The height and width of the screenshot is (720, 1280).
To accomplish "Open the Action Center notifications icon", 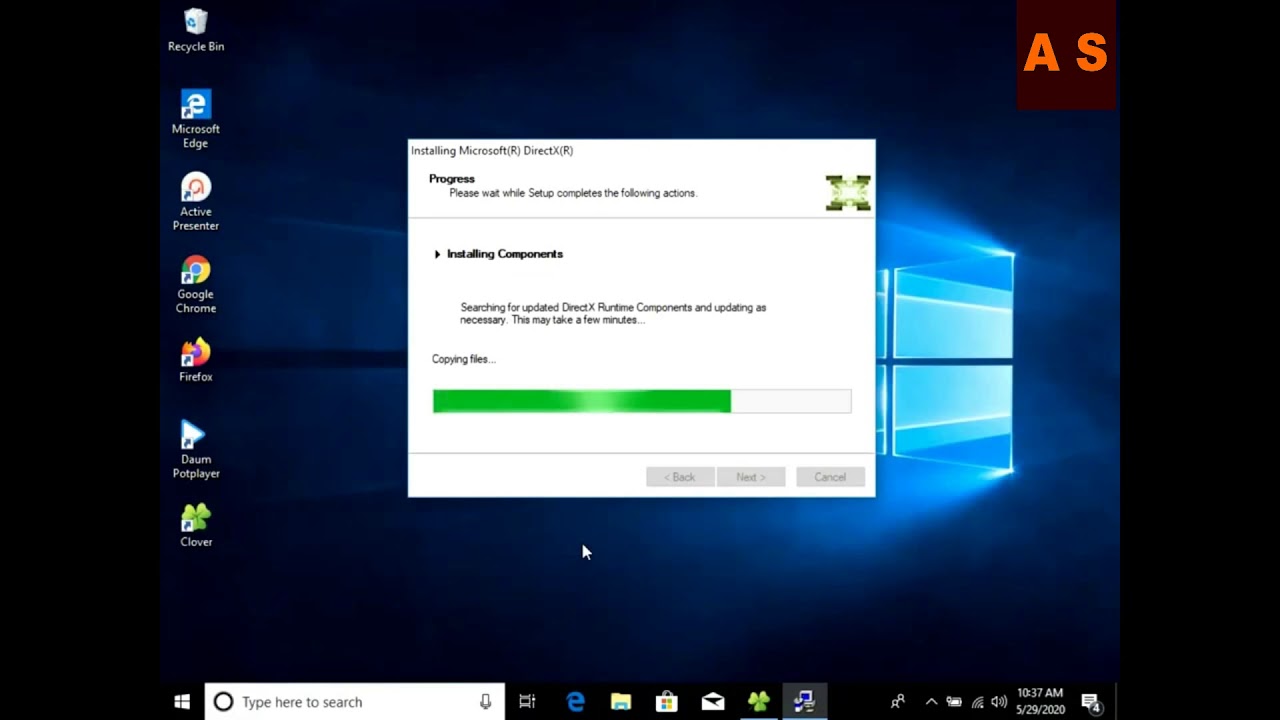I will (1091, 702).
